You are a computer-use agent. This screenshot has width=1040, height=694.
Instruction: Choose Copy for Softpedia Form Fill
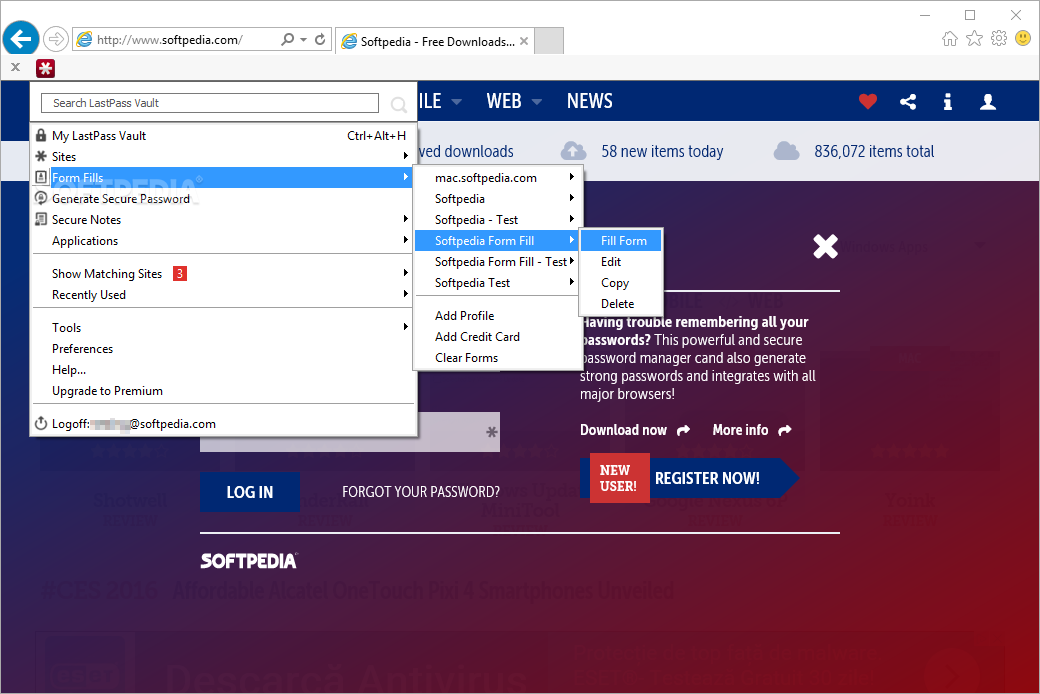coord(621,283)
